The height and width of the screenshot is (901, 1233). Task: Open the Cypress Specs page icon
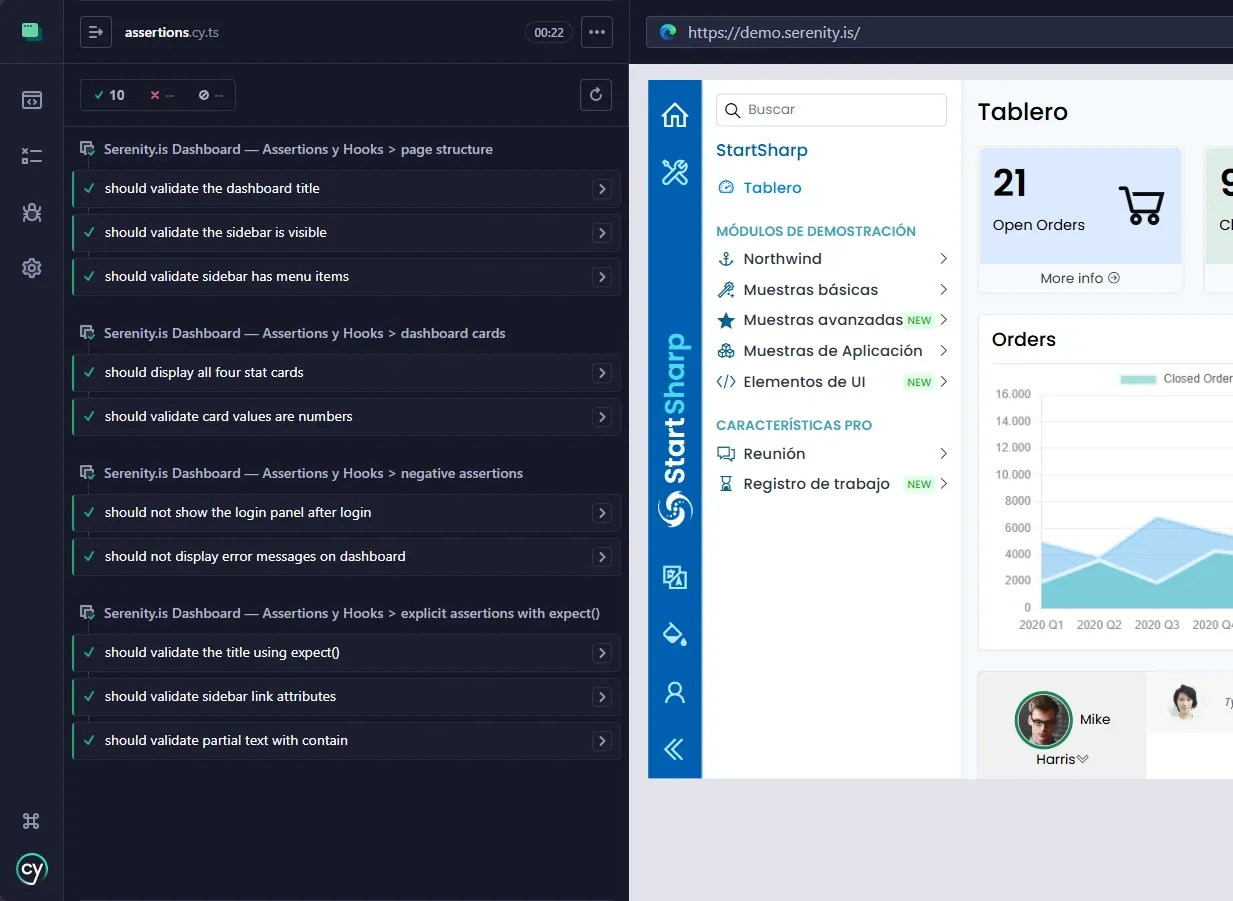[32, 100]
